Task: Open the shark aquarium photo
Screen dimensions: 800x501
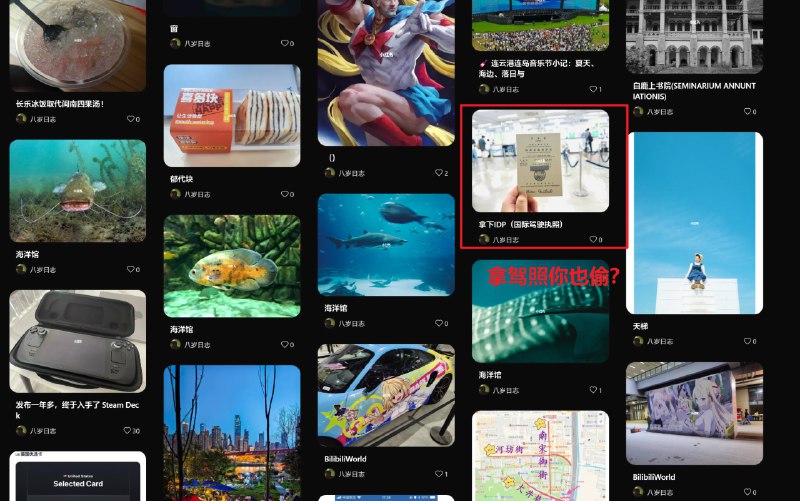Action: pos(386,245)
